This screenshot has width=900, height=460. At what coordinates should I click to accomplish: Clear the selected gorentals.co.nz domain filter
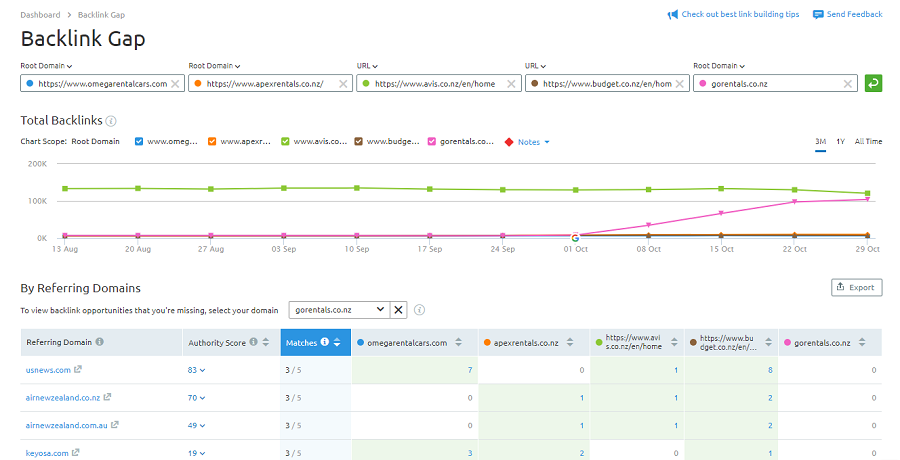398,310
